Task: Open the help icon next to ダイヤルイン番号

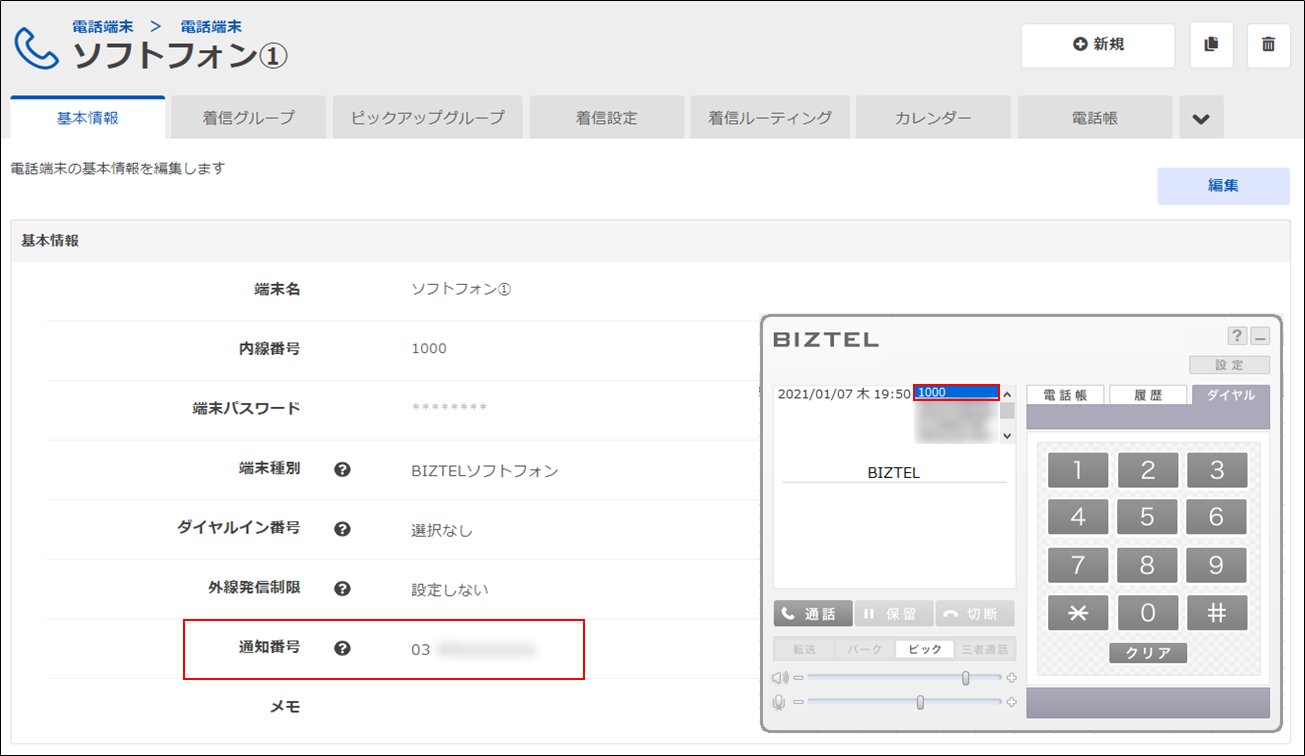Action: tap(342, 529)
